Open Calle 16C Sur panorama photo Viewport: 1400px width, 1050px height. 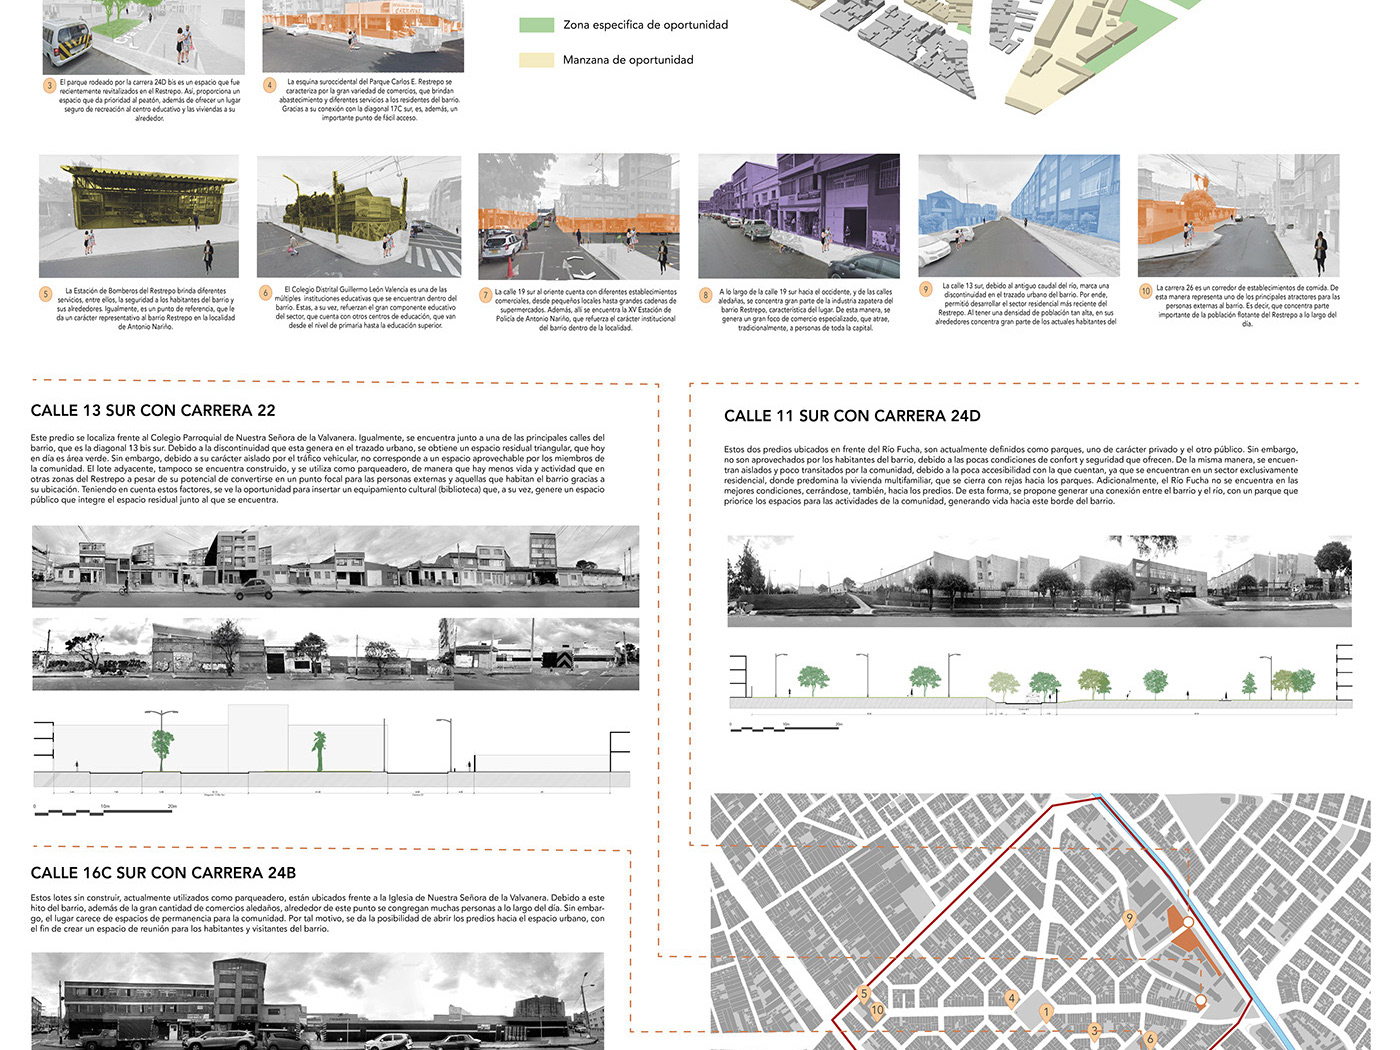point(317,1001)
